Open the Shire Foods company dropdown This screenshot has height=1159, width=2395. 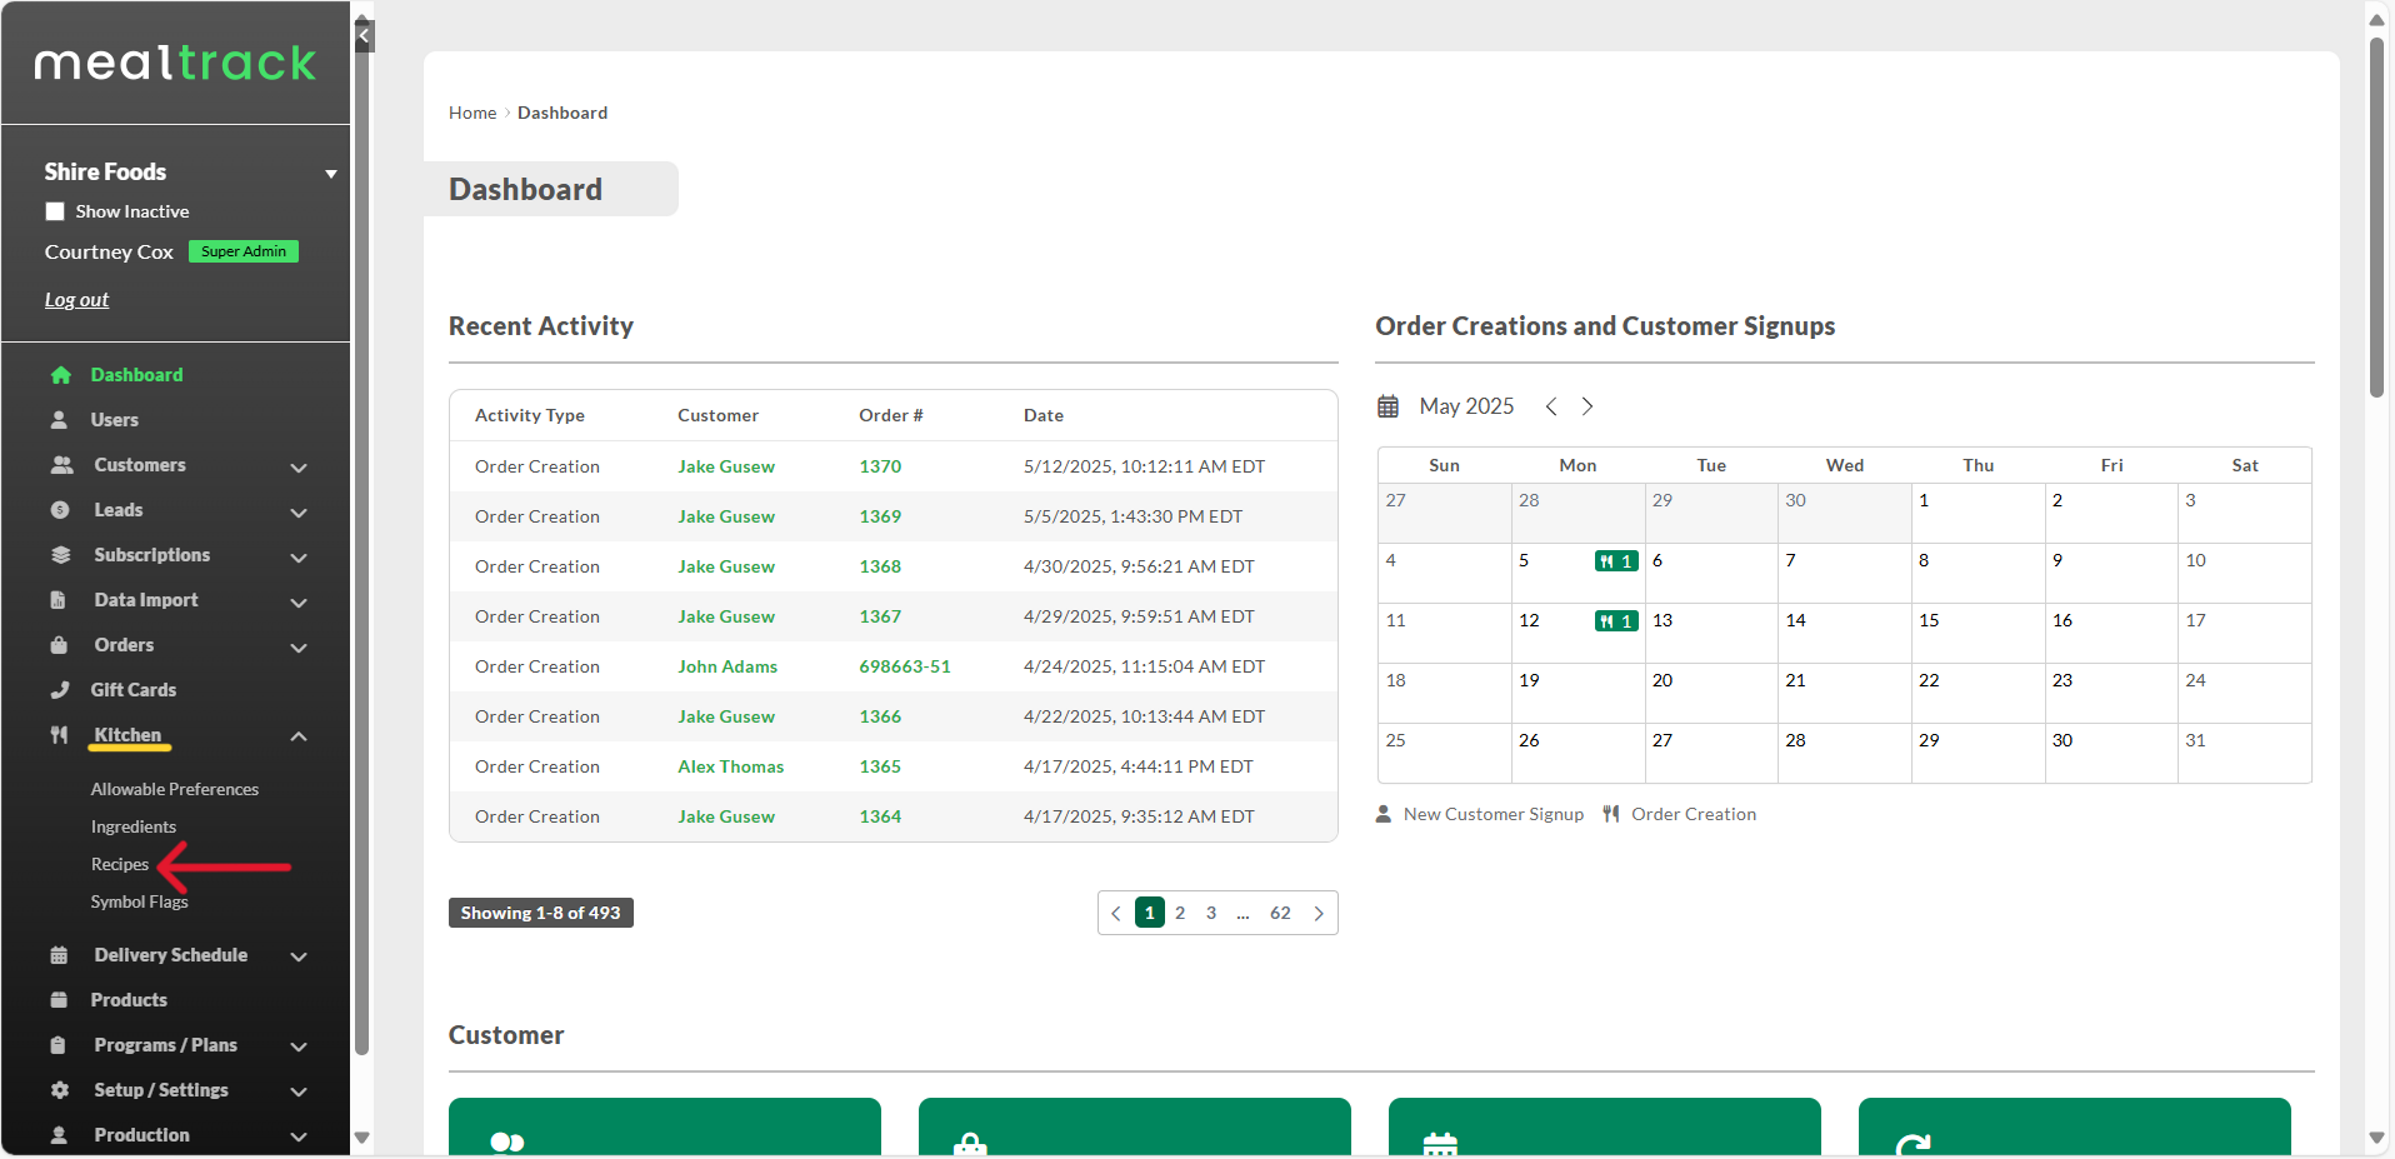point(330,173)
